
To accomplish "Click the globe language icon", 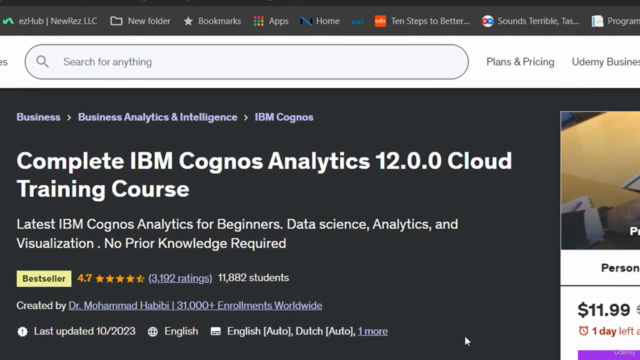I will [x=153, y=331].
